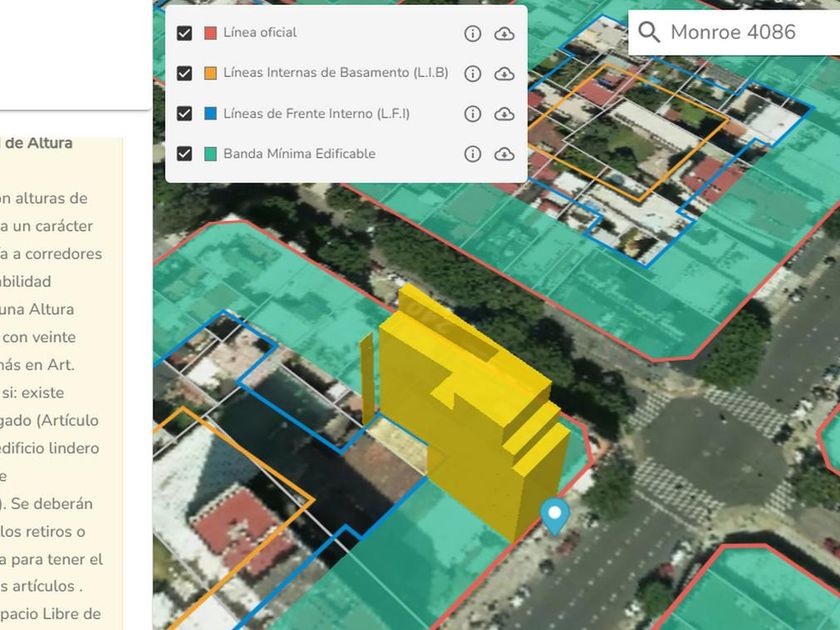Show info for Líneas Internas de Basamento

[x=473, y=73]
